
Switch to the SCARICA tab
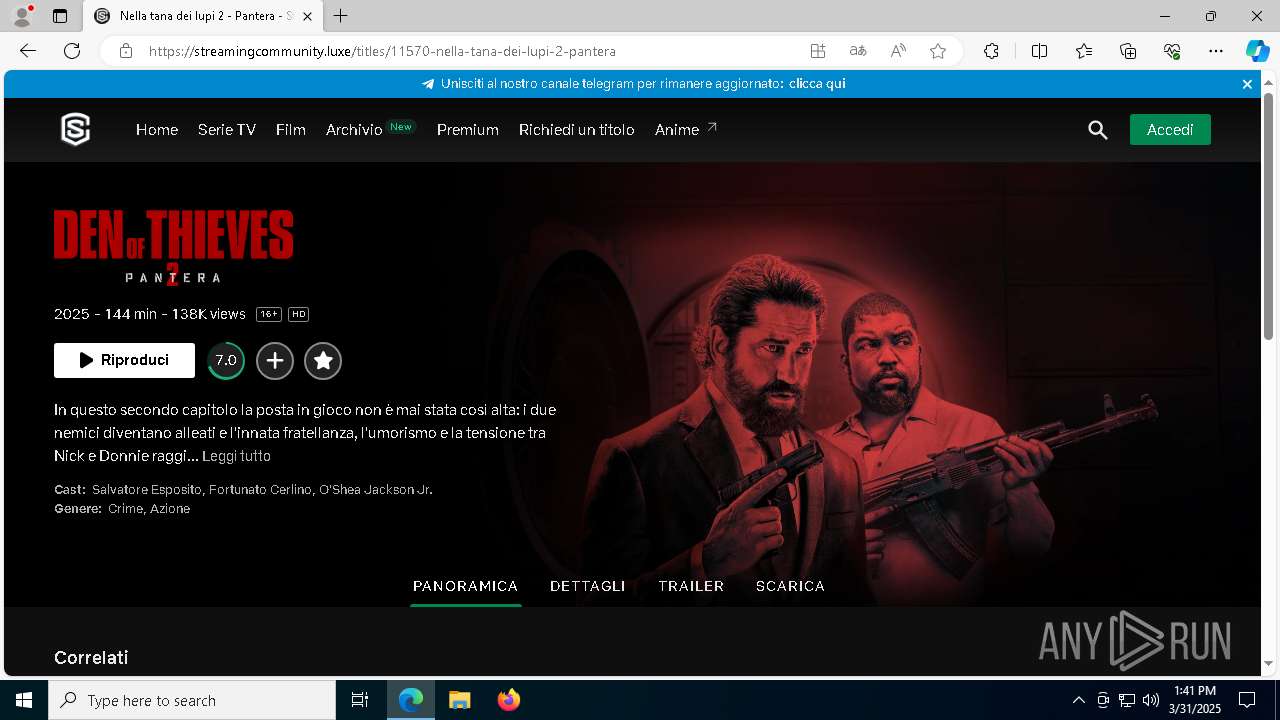click(790, 586)
